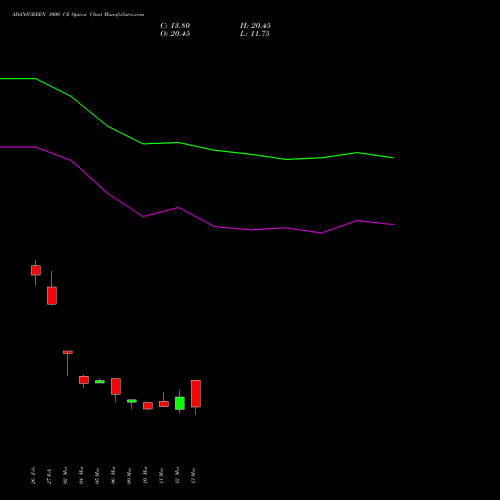Click the 10 Mar date label
The image size is (500, 500).
pos(145,475)
